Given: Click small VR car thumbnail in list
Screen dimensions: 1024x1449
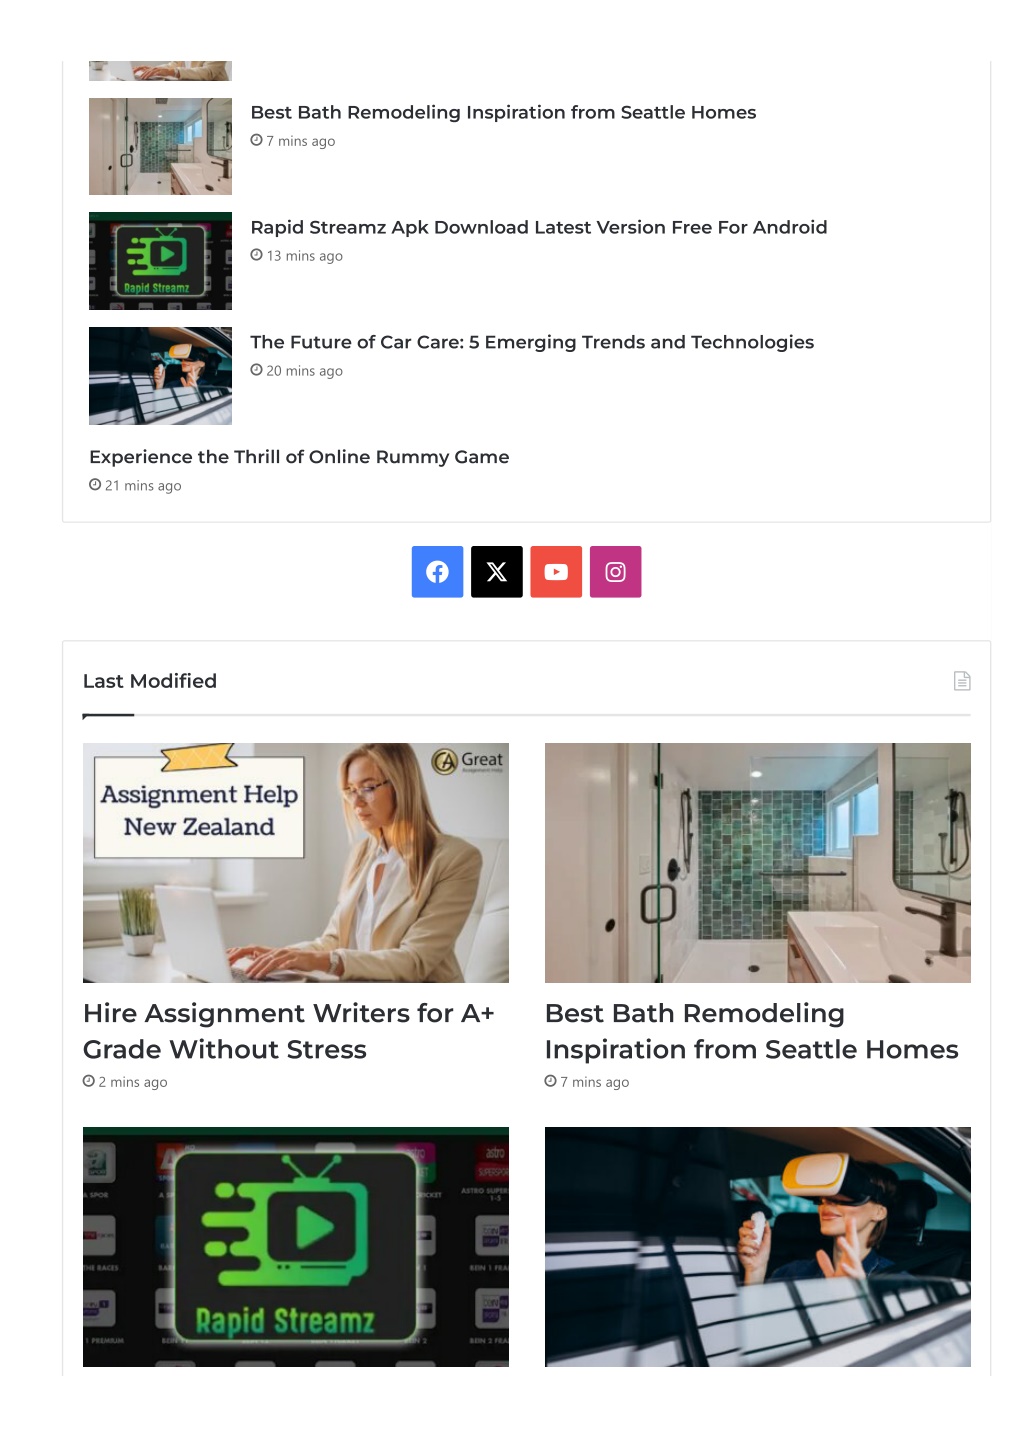Looking at the screenshot, I should point(160,376).
